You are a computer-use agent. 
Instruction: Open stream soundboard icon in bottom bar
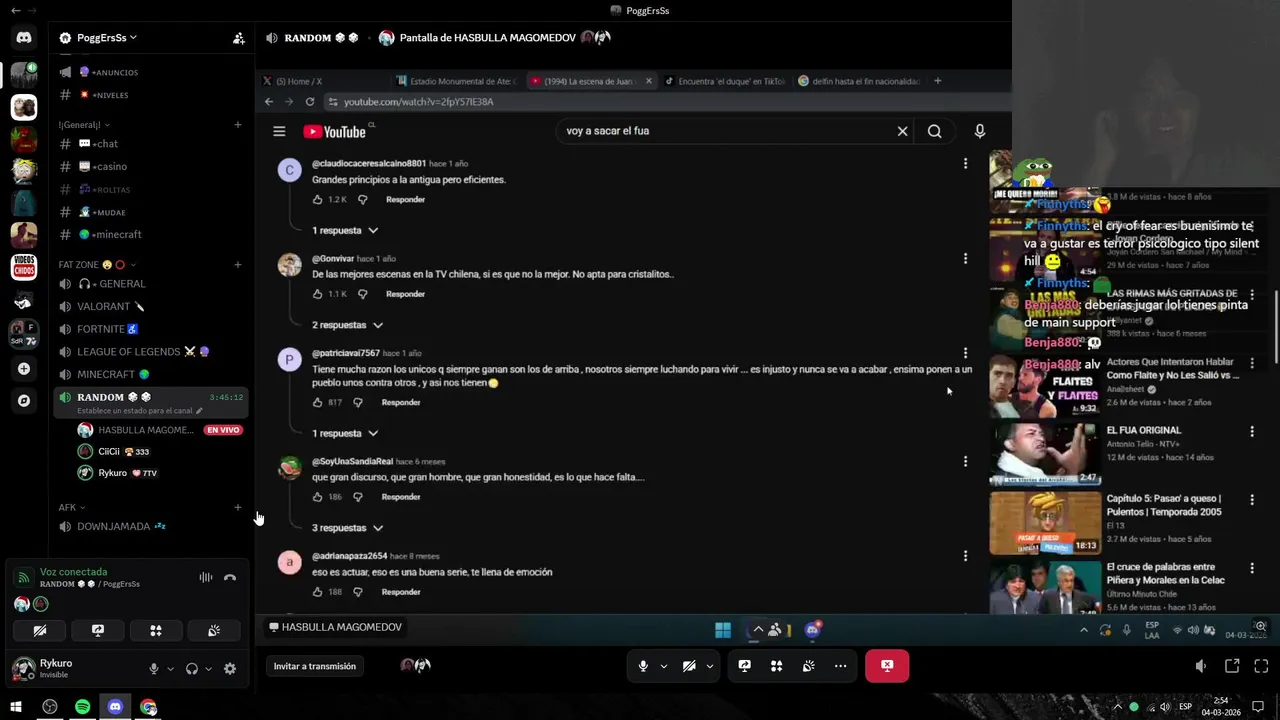pos(808,666)
